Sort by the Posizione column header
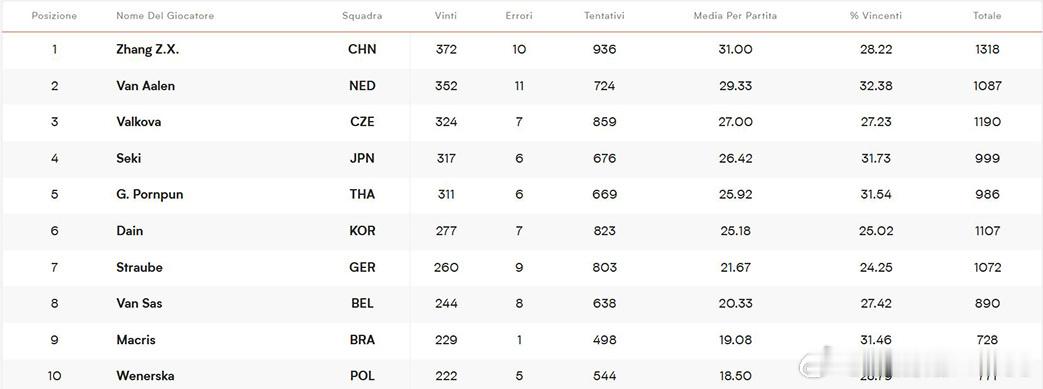Screen dimensions: 1043x389 [x=55, y=16]
